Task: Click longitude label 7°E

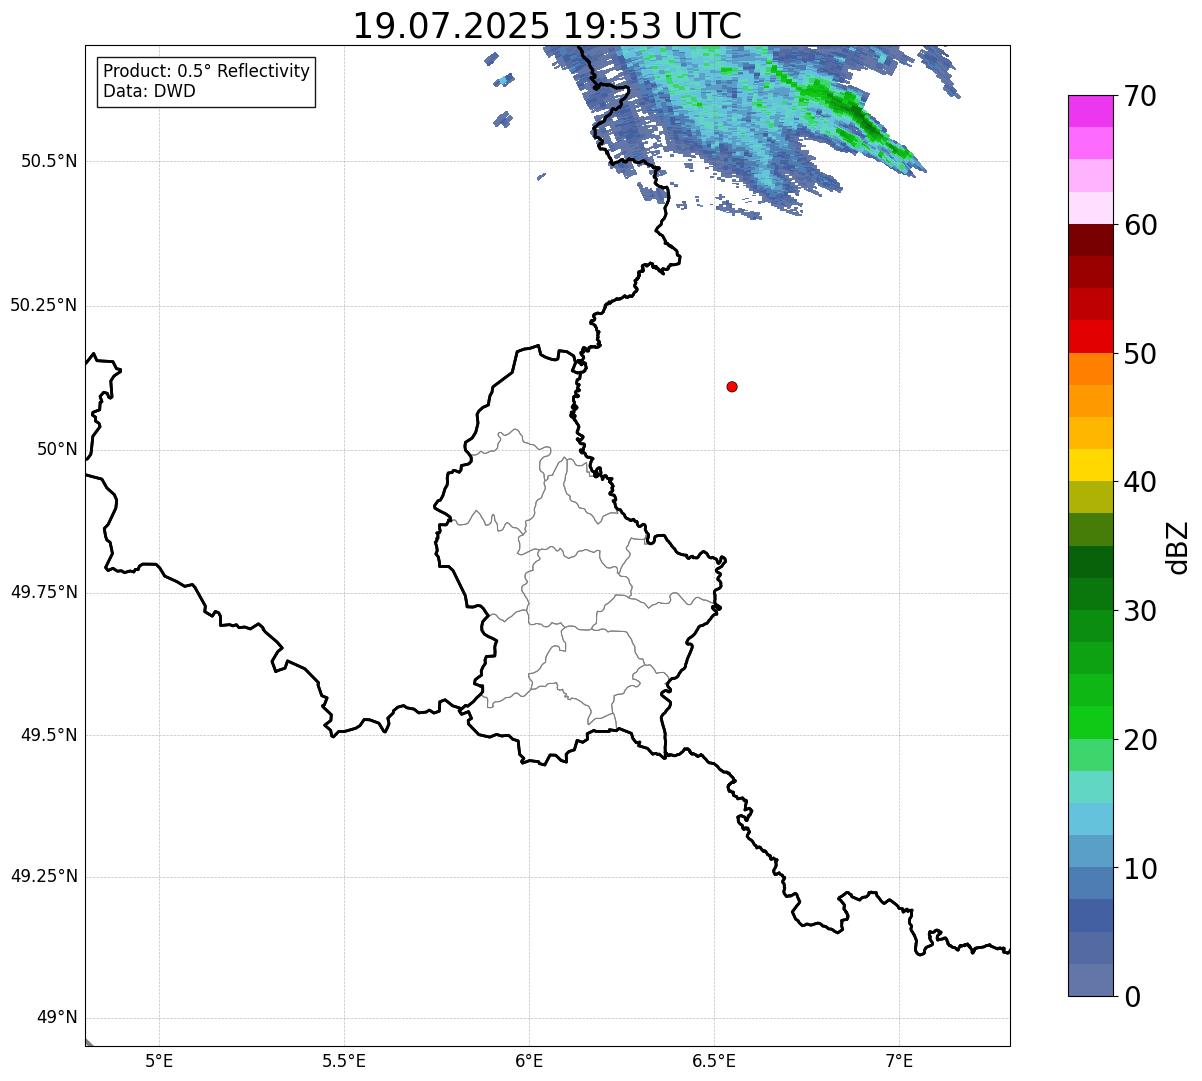Action: pyautogui.click(x=899, y=1060)
